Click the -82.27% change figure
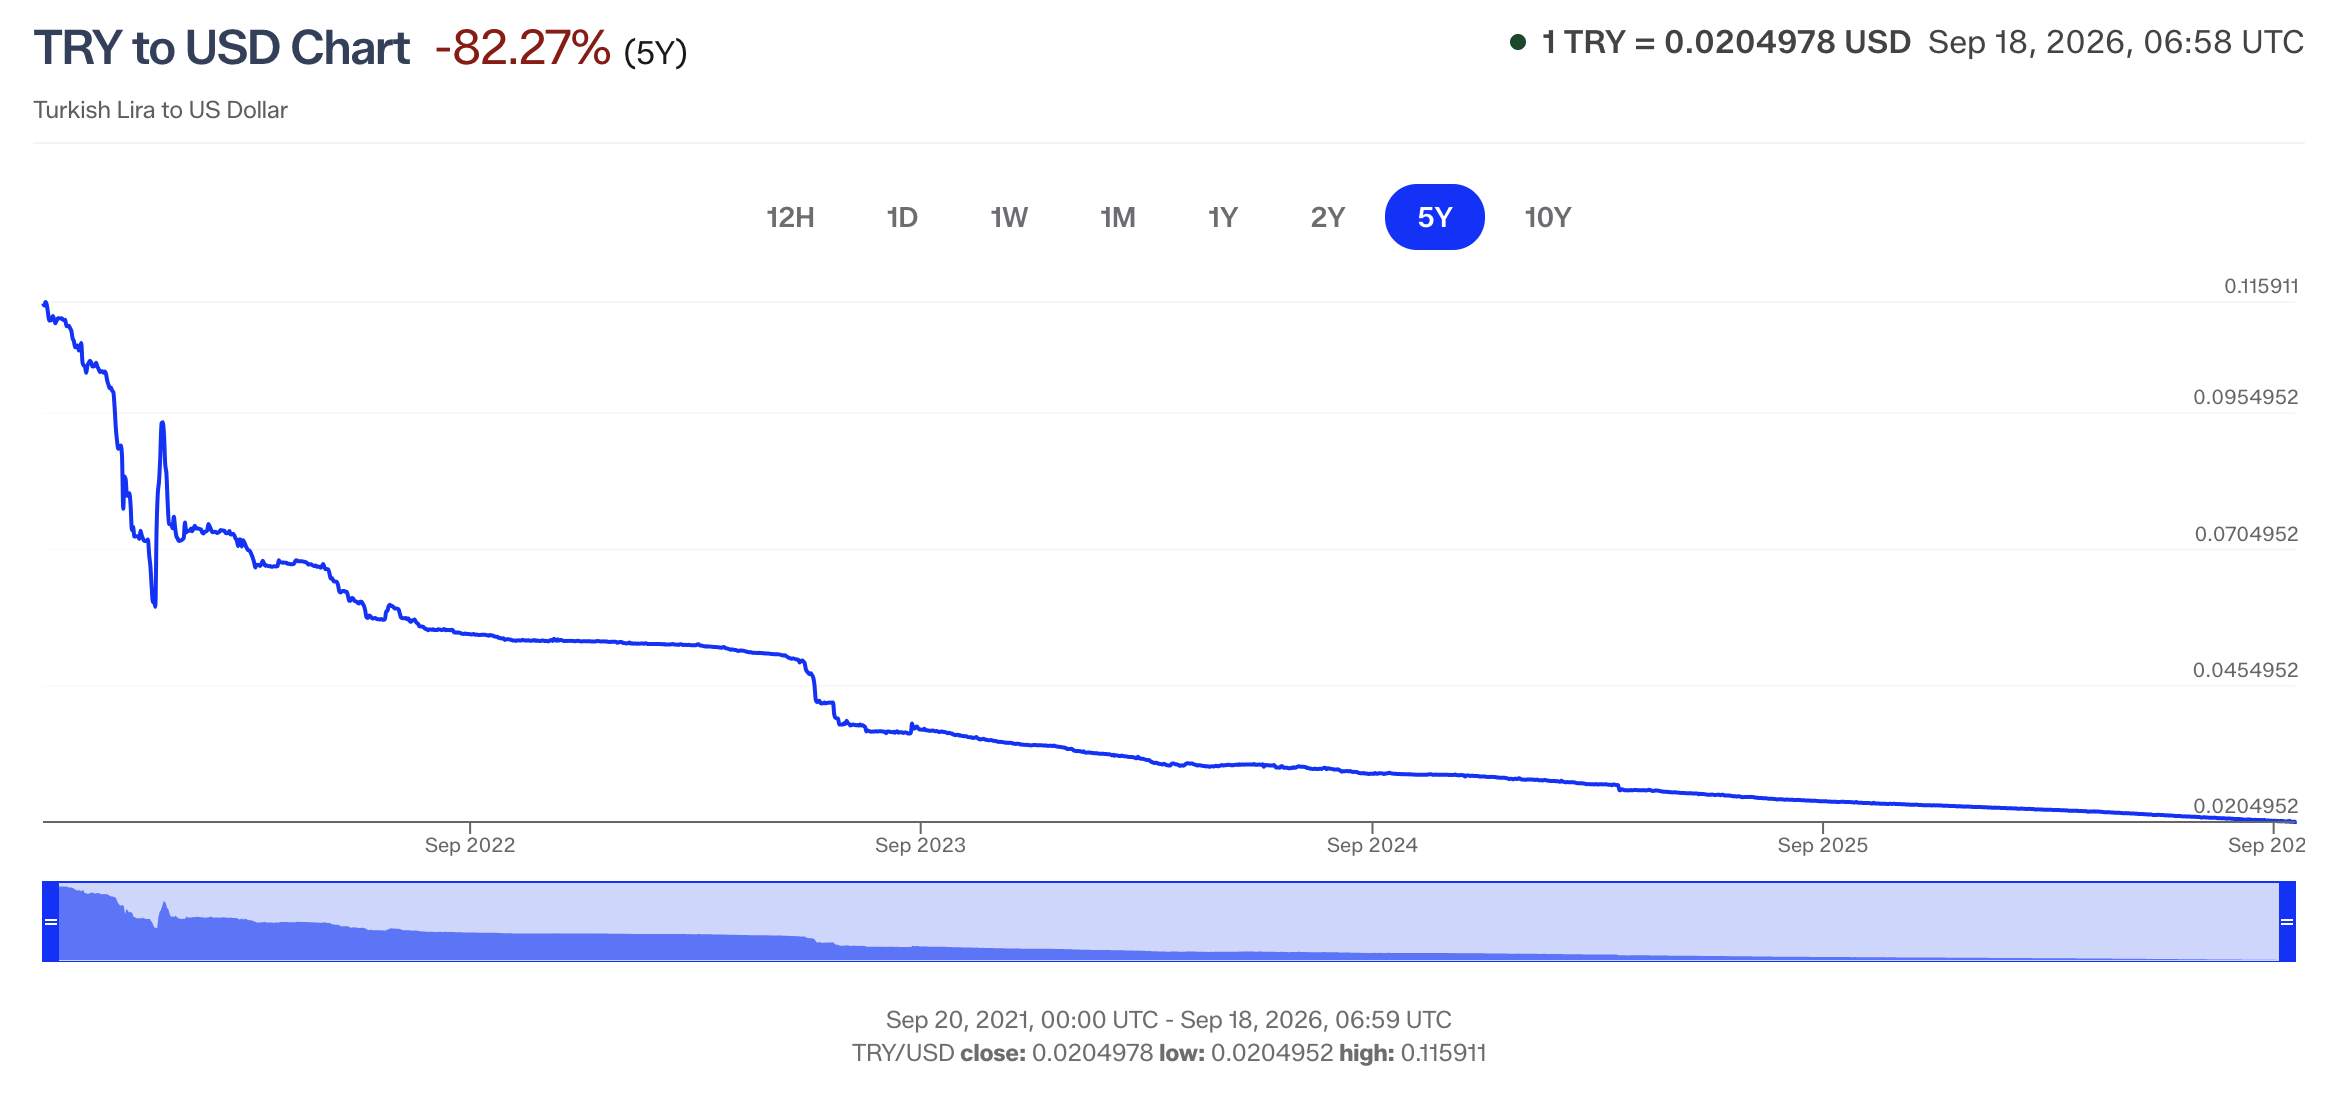Viewport: 2346px width, 1102px height. coord(523,48)
